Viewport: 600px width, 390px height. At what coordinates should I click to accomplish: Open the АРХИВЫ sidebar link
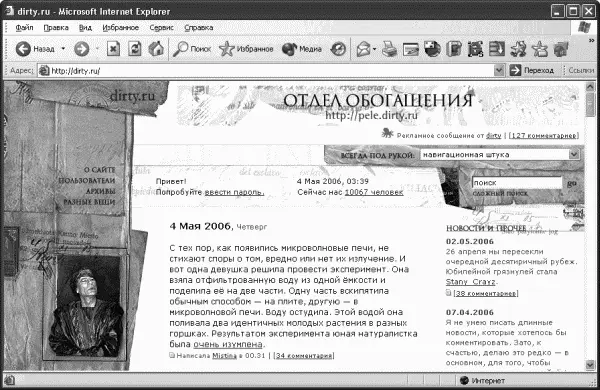pos(100,191)
